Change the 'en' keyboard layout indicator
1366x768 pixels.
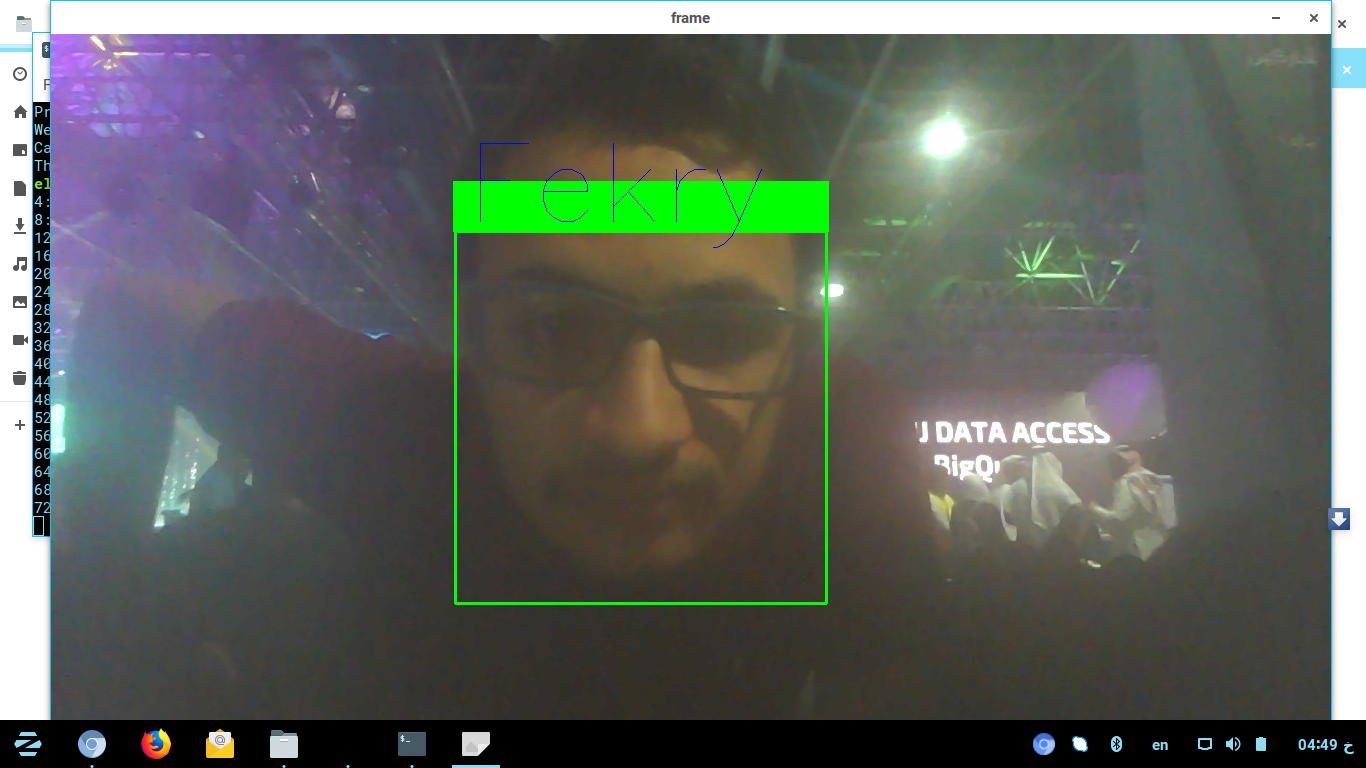point(1160,745)
